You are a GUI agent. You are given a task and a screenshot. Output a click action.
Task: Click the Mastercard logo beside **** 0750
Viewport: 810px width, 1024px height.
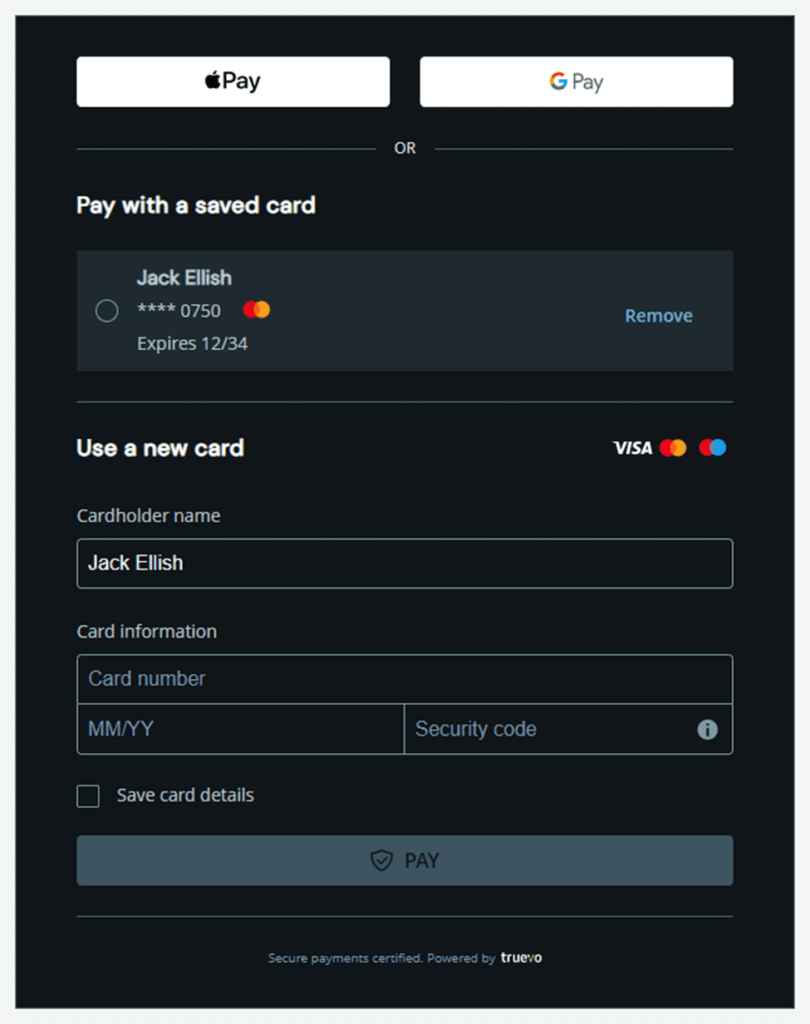point(256,310)
